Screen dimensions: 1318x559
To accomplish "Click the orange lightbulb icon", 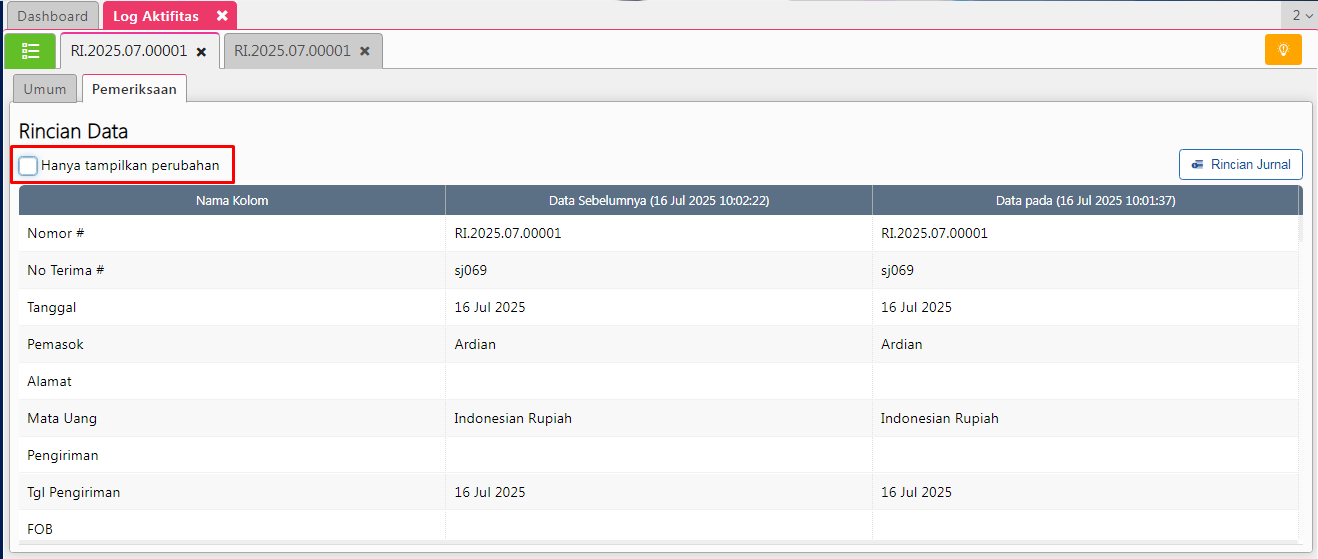I will point(1283,50).
